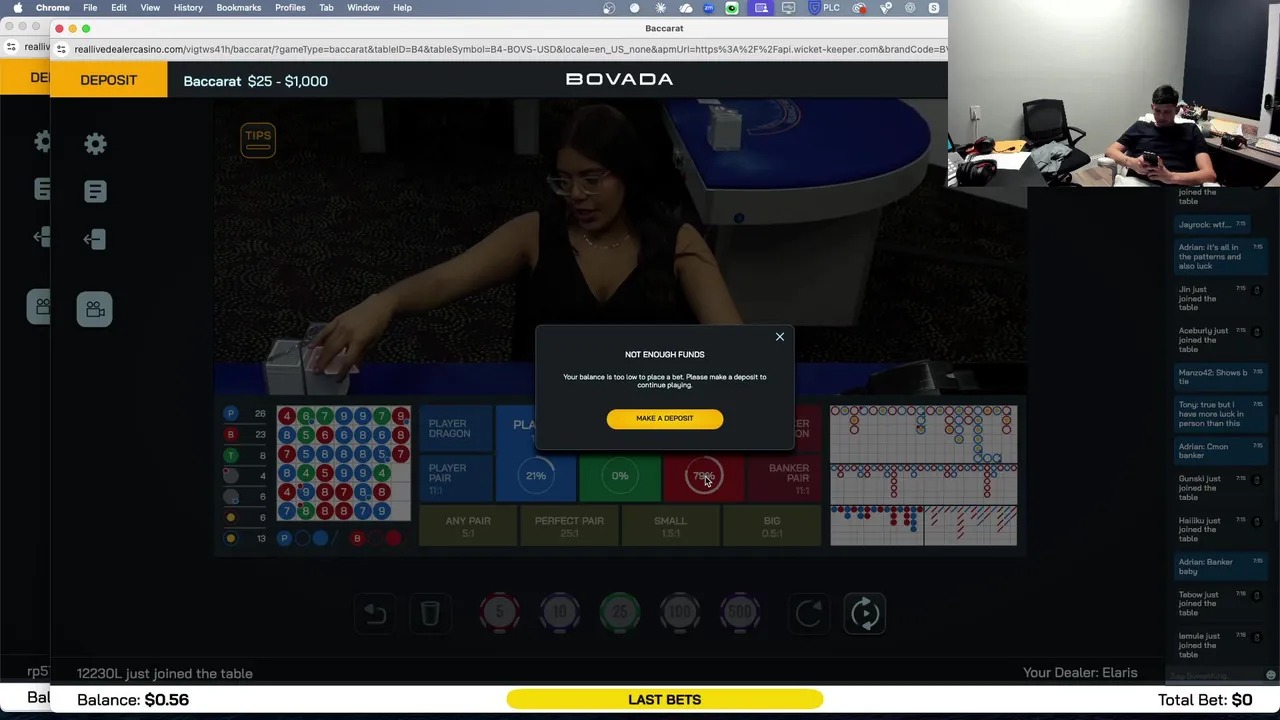
Task: Click the undo last bet icon
Action: tap(375, 613)
